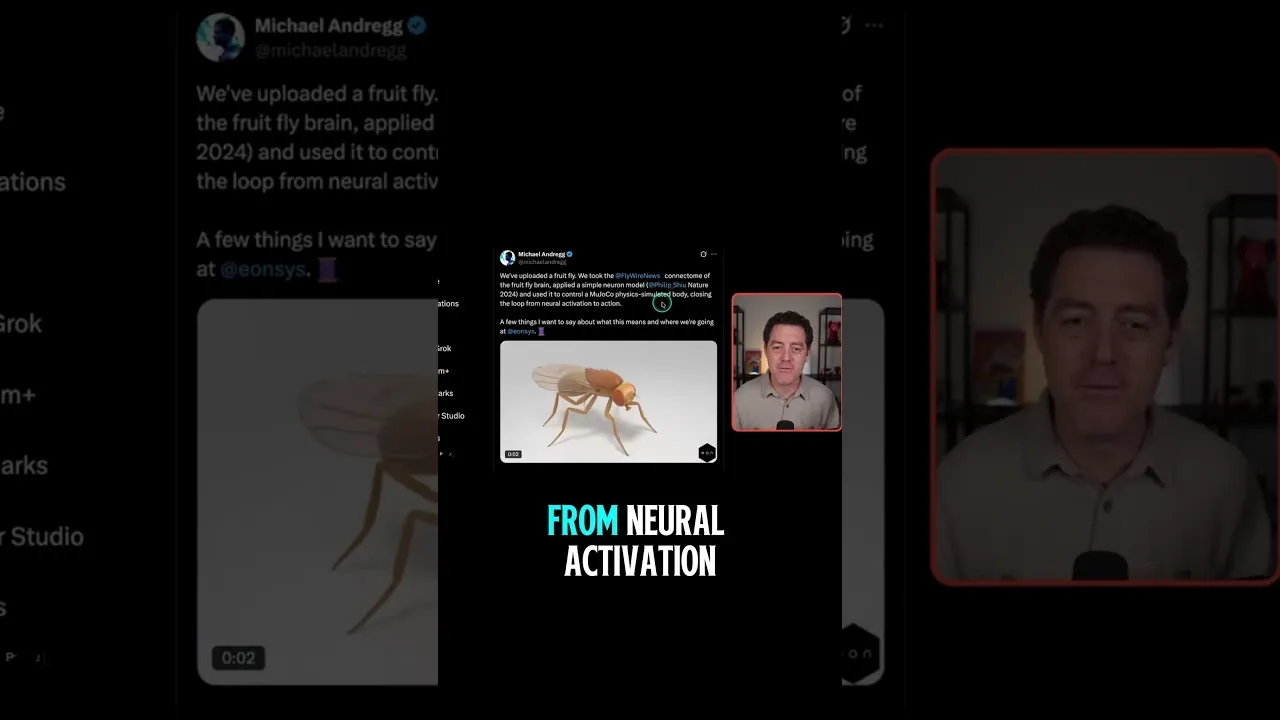Open the Grok icon atop the small centered tweet
Image resolution: width=1280 pixels, height=720 pixels.
pos(703,254)
